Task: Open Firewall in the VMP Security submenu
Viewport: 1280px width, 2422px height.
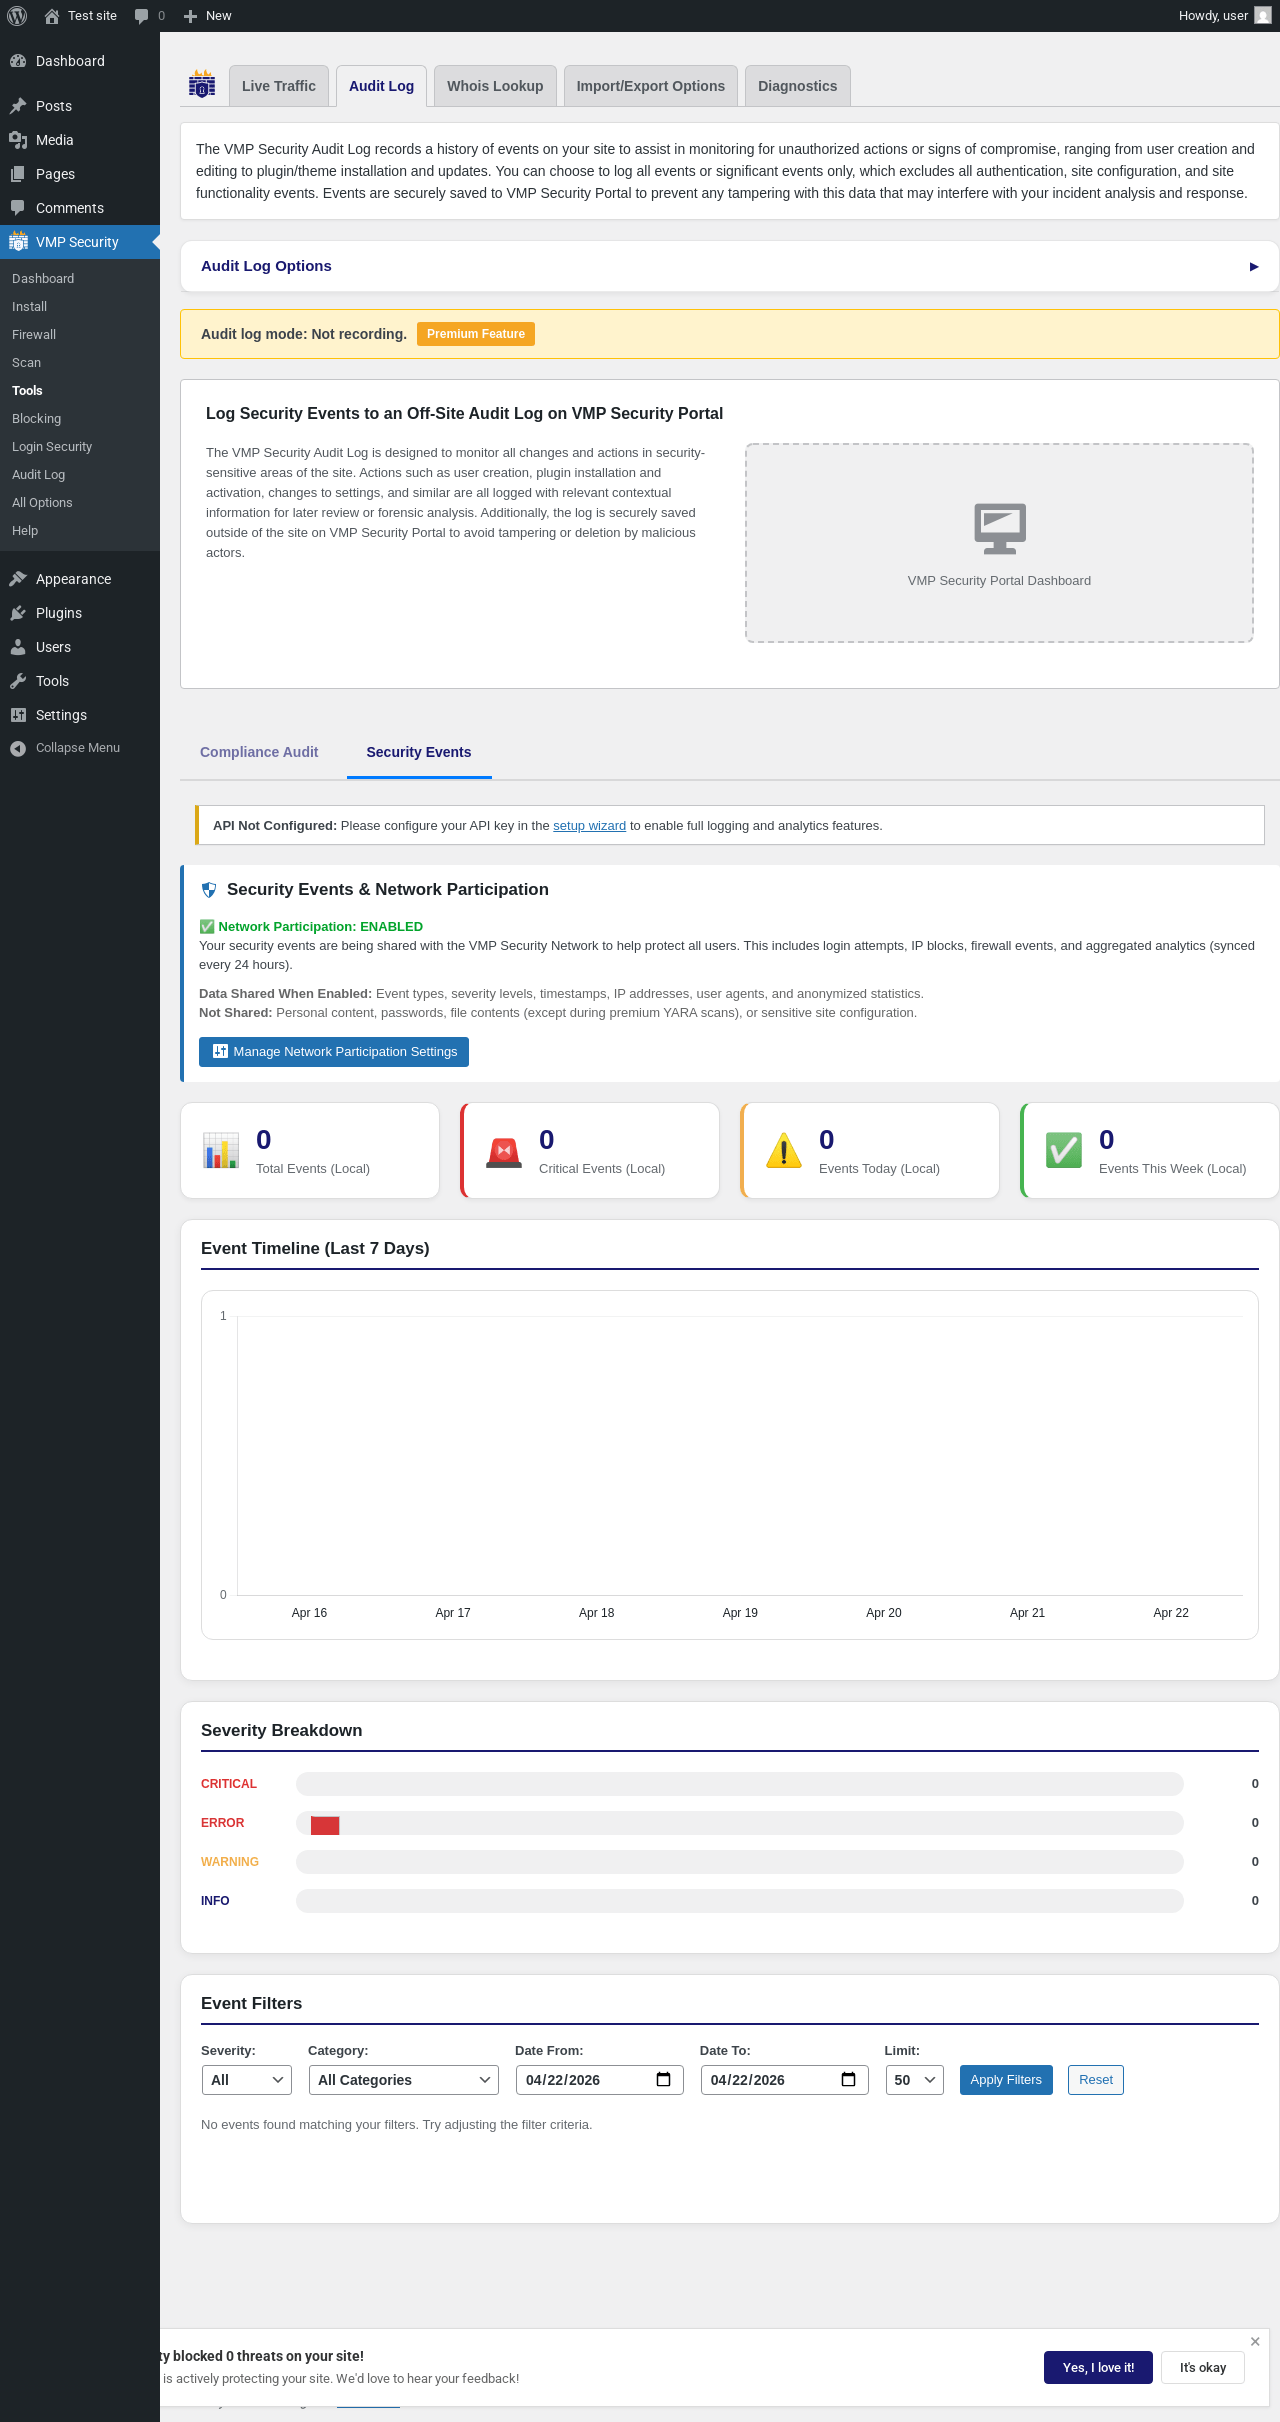Action: tap(34, 335)
